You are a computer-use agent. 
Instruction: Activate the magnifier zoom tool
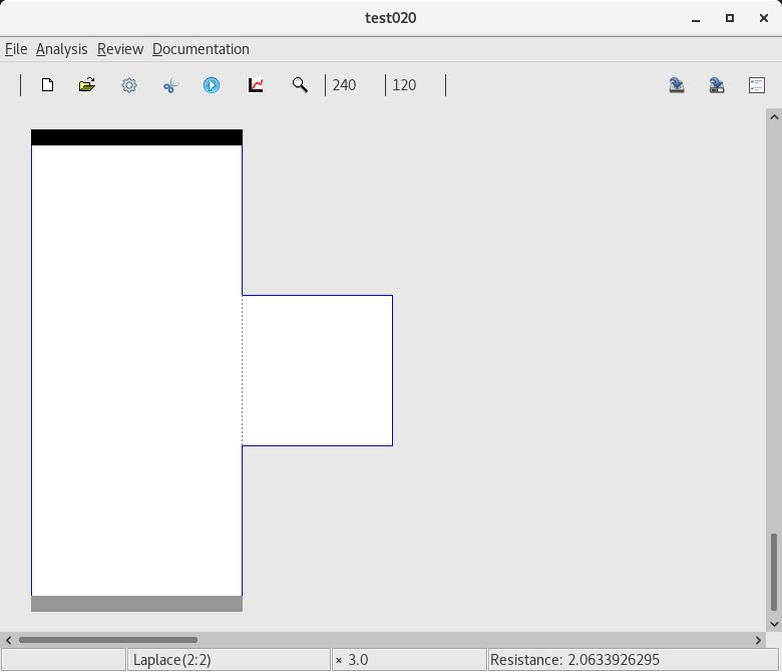299,85
